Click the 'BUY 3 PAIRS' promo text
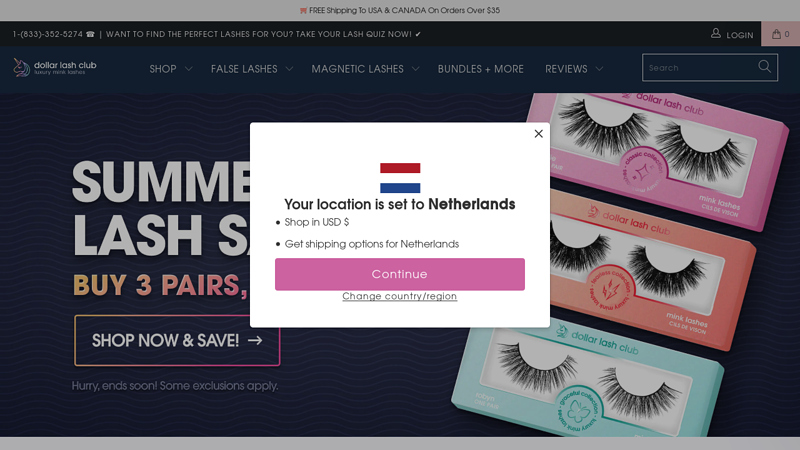Screen dimensions: 800x450 (160, 285)
